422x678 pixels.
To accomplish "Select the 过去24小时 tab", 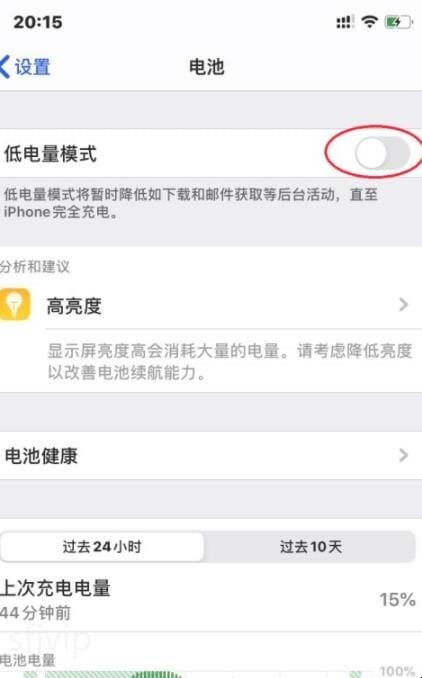I will click(102, 547).
